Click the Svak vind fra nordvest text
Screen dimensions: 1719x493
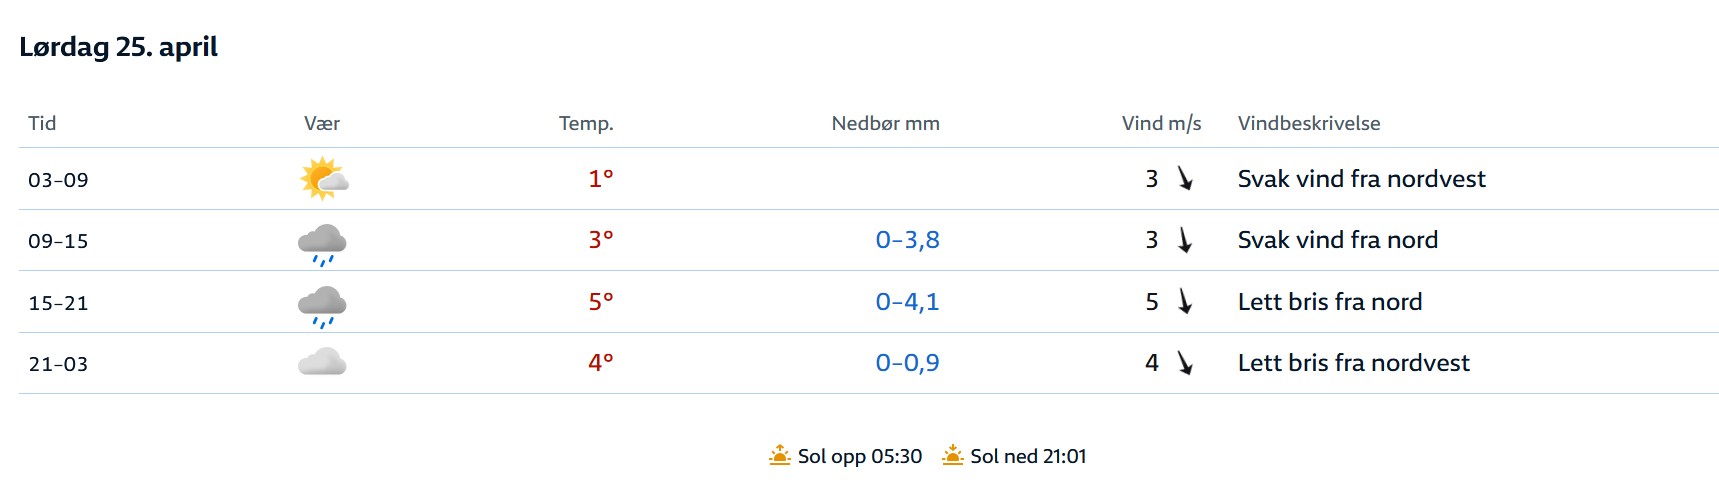(1361, 179)
